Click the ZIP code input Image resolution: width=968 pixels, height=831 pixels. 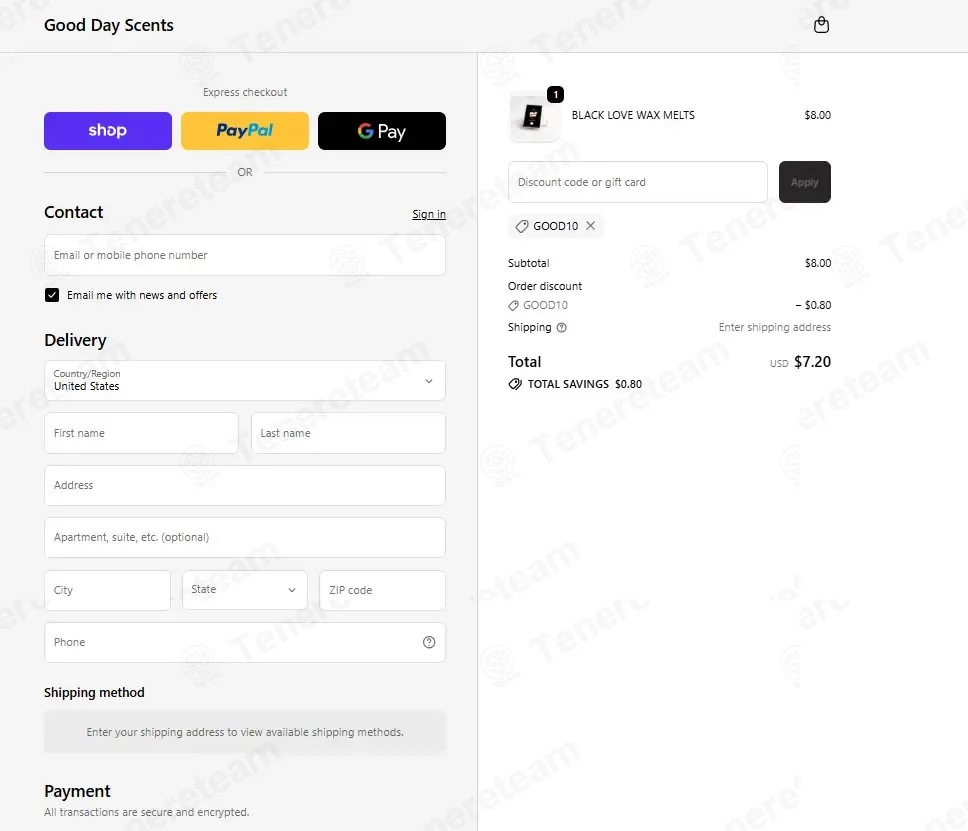pyautogui.click(x=382, y=590)
